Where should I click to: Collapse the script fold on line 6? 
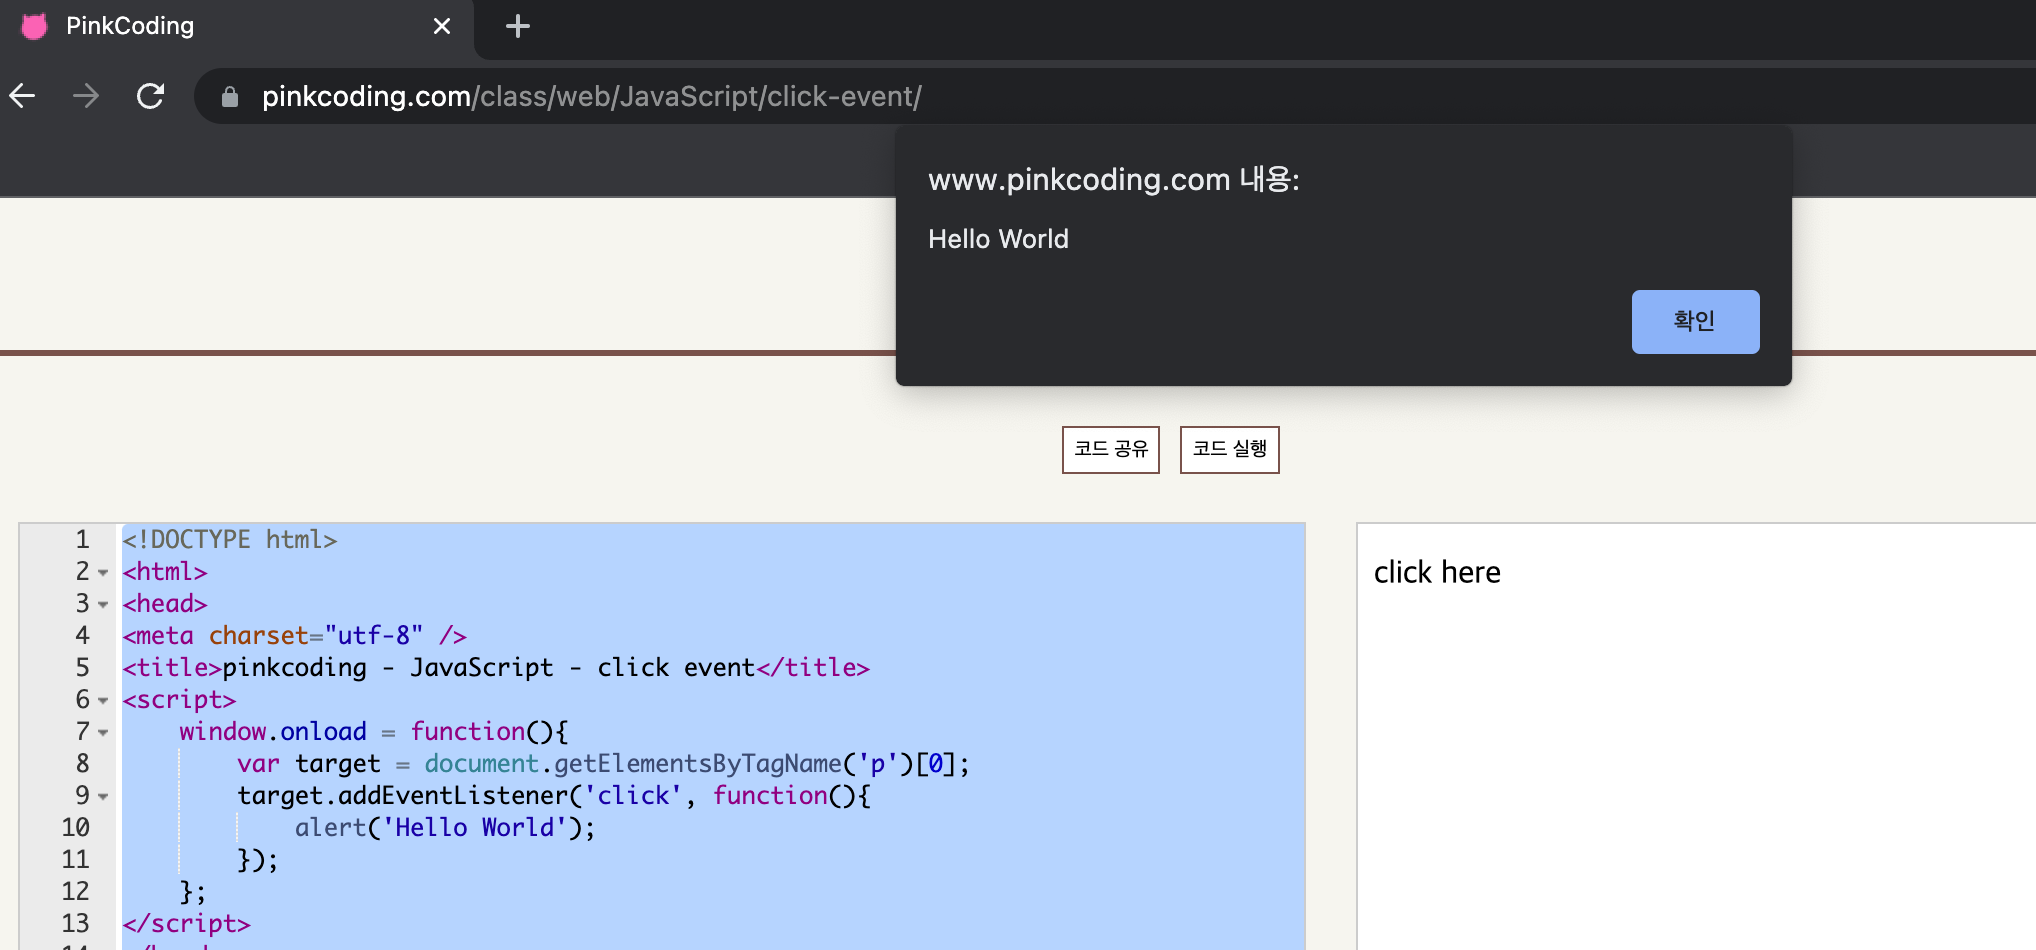pyautogui.click(x=103, y=701)
